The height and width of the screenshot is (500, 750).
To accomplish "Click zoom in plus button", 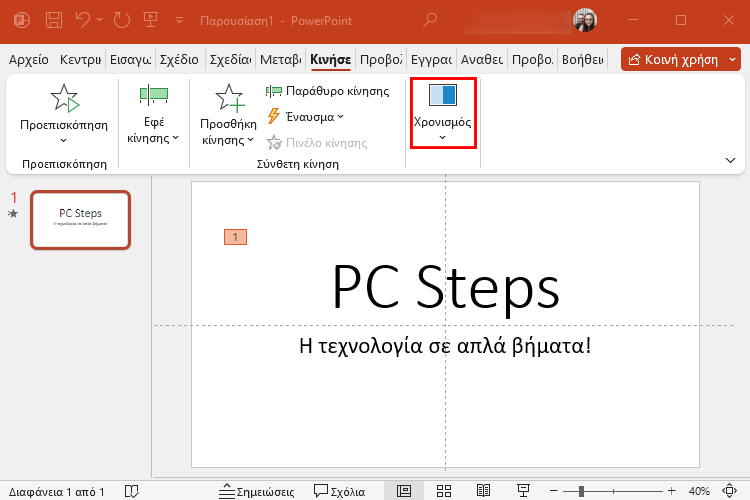I will pyautogui.click(x=672, y=491).
